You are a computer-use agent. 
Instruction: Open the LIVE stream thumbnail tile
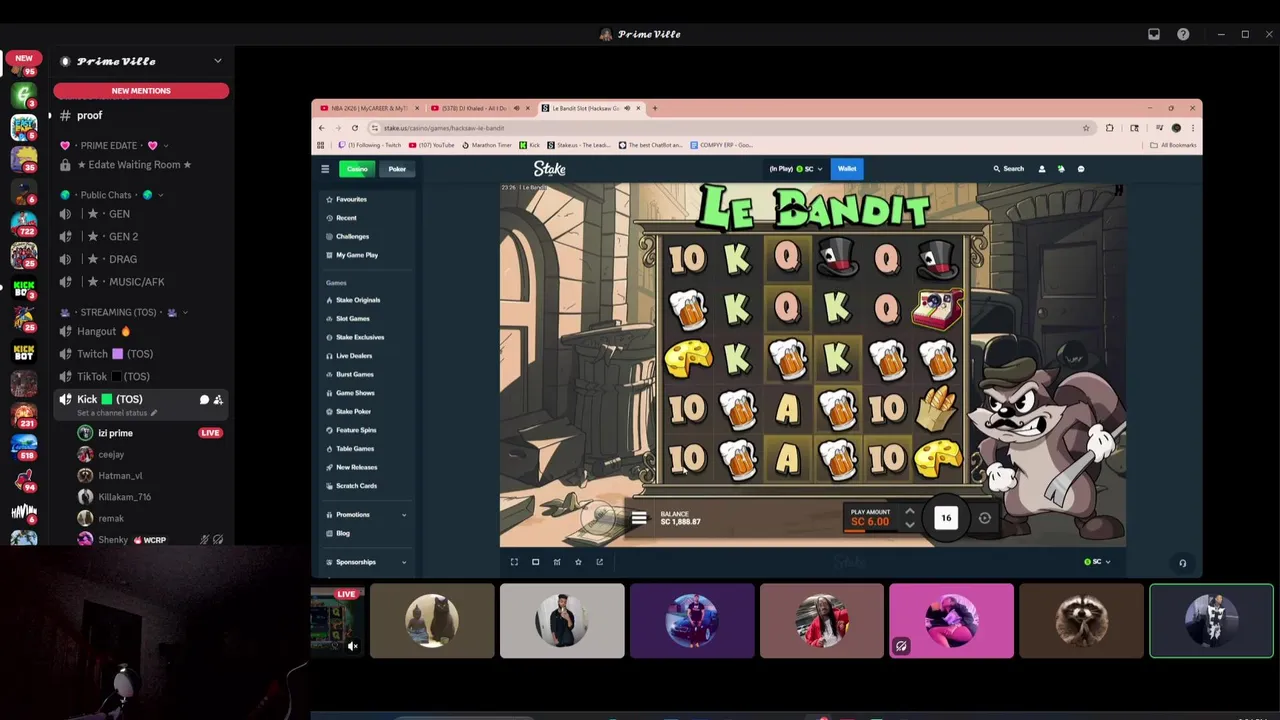point(337,621)
